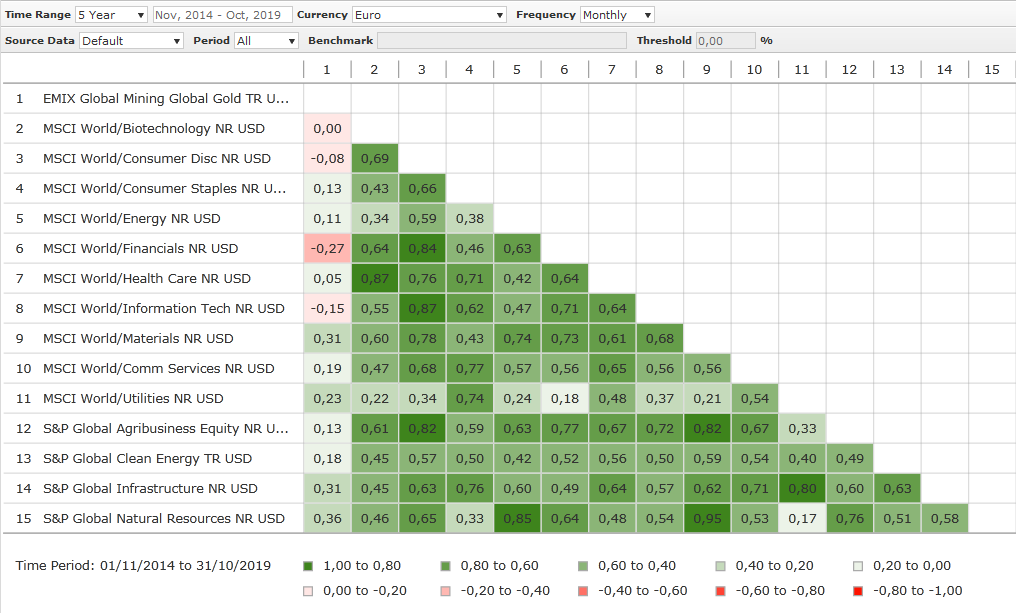Click column header 5
The width and height of the screenshot is (1016, 613).
pyautogui.click(x=516, y=69)
